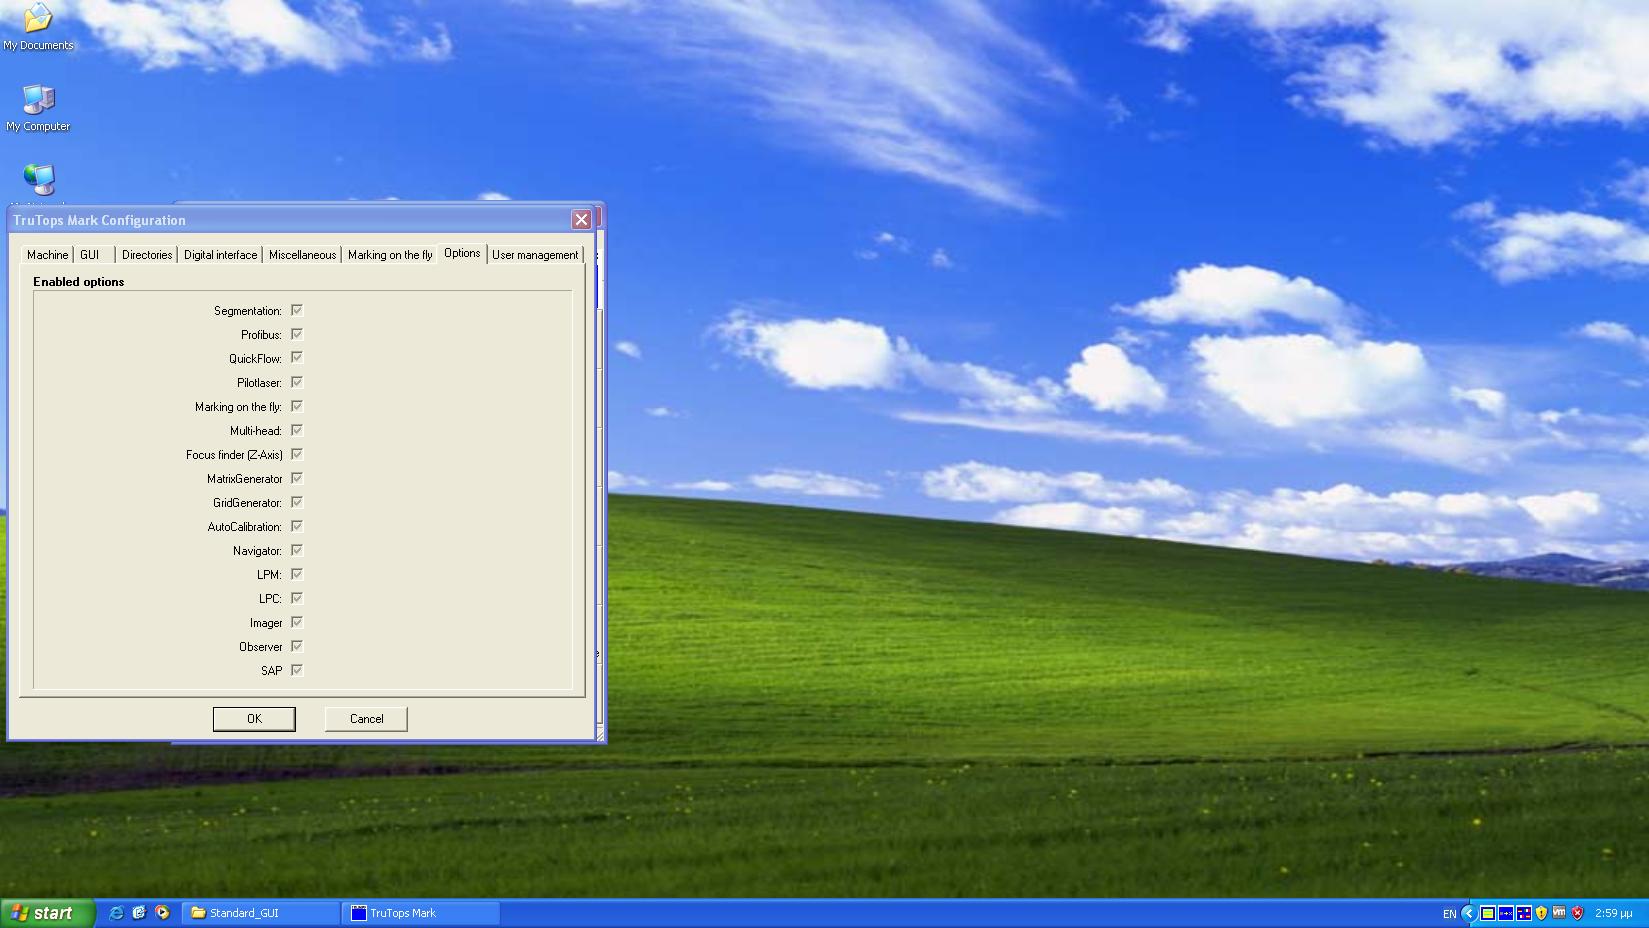The width and height of the screenshot is (1649, 928).
Task: Click the Cancel button
Action: [366, 719]
